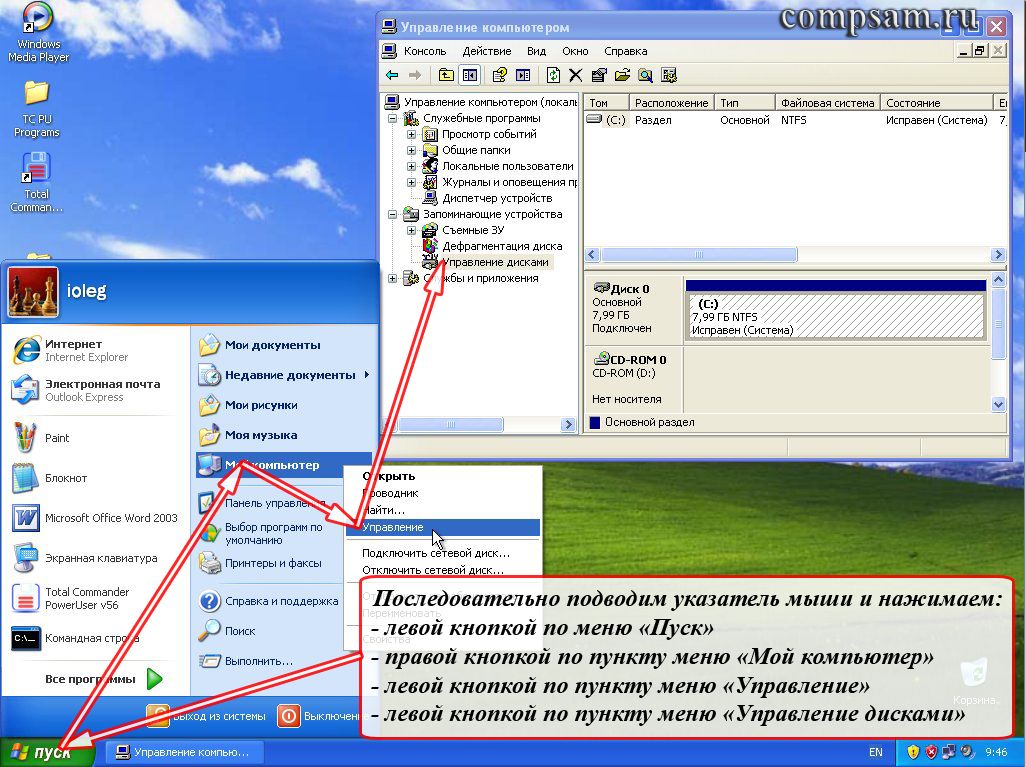1026x767 pixels.
Task: Toggle the Show/Hide console tree toolbar button
Action: click(470, 75)
